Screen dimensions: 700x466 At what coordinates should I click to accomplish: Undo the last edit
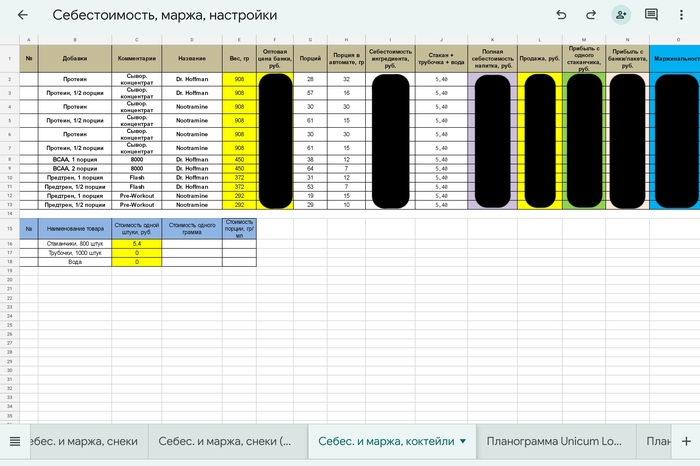(561, 15)
